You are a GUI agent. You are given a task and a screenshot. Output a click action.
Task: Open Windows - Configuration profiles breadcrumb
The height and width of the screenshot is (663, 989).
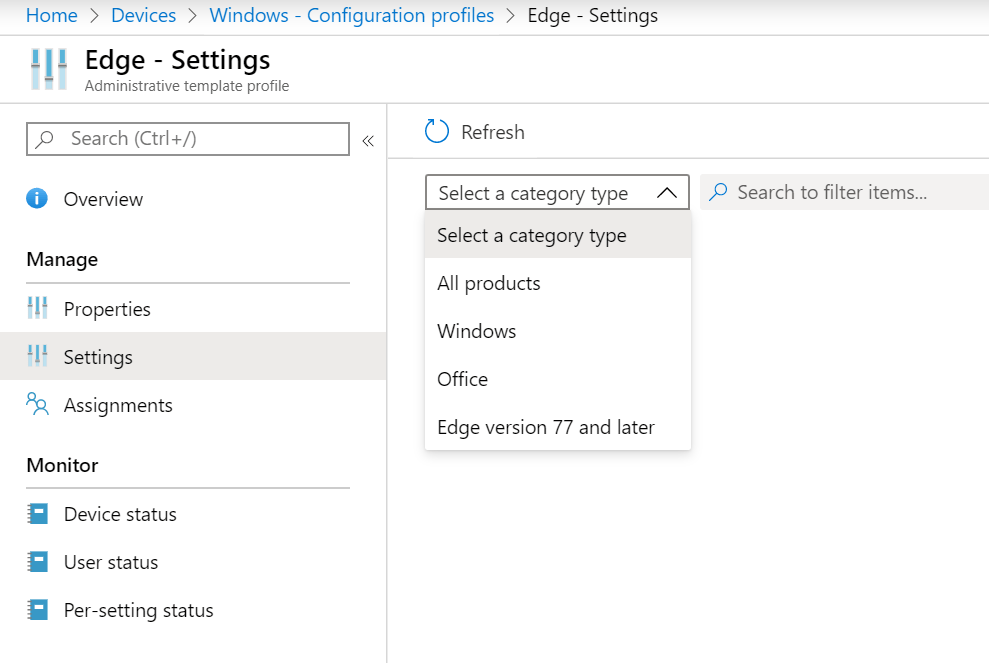(351, 15)
